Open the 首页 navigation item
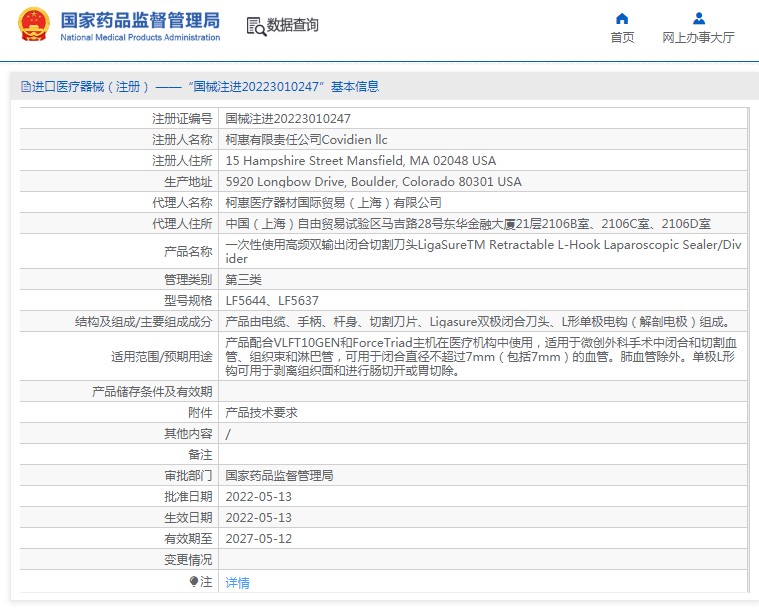The image size is (759, 609). coord(622,37)
